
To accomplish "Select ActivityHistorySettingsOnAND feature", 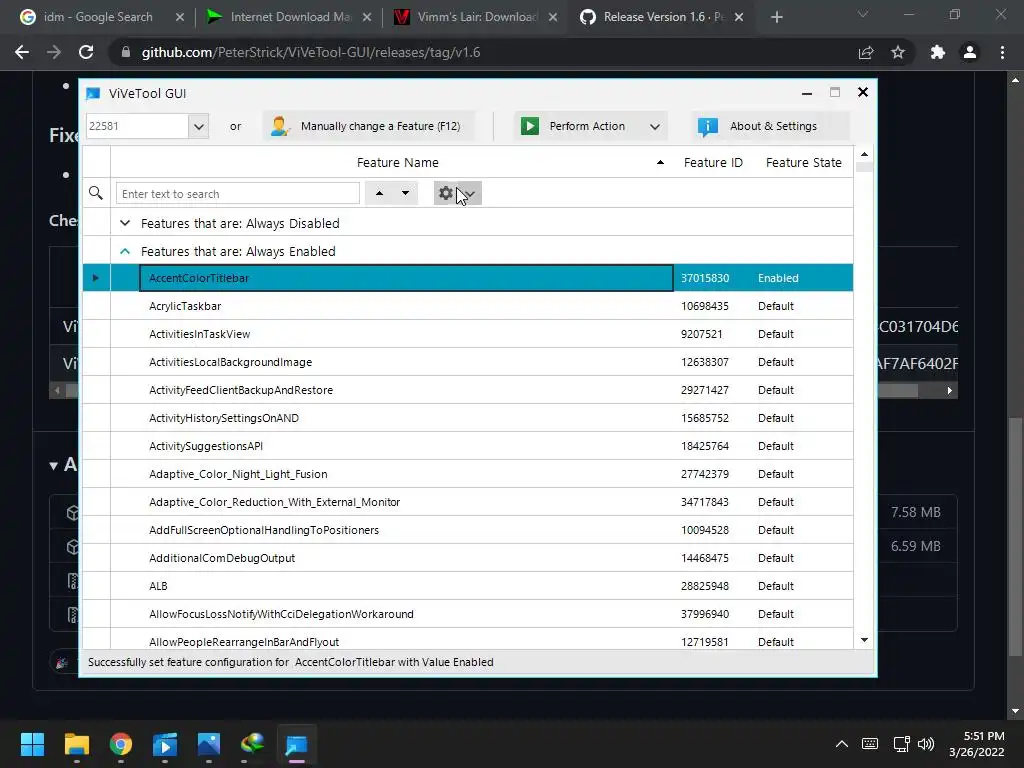I will pyautogui.click(x=224, y=419).
